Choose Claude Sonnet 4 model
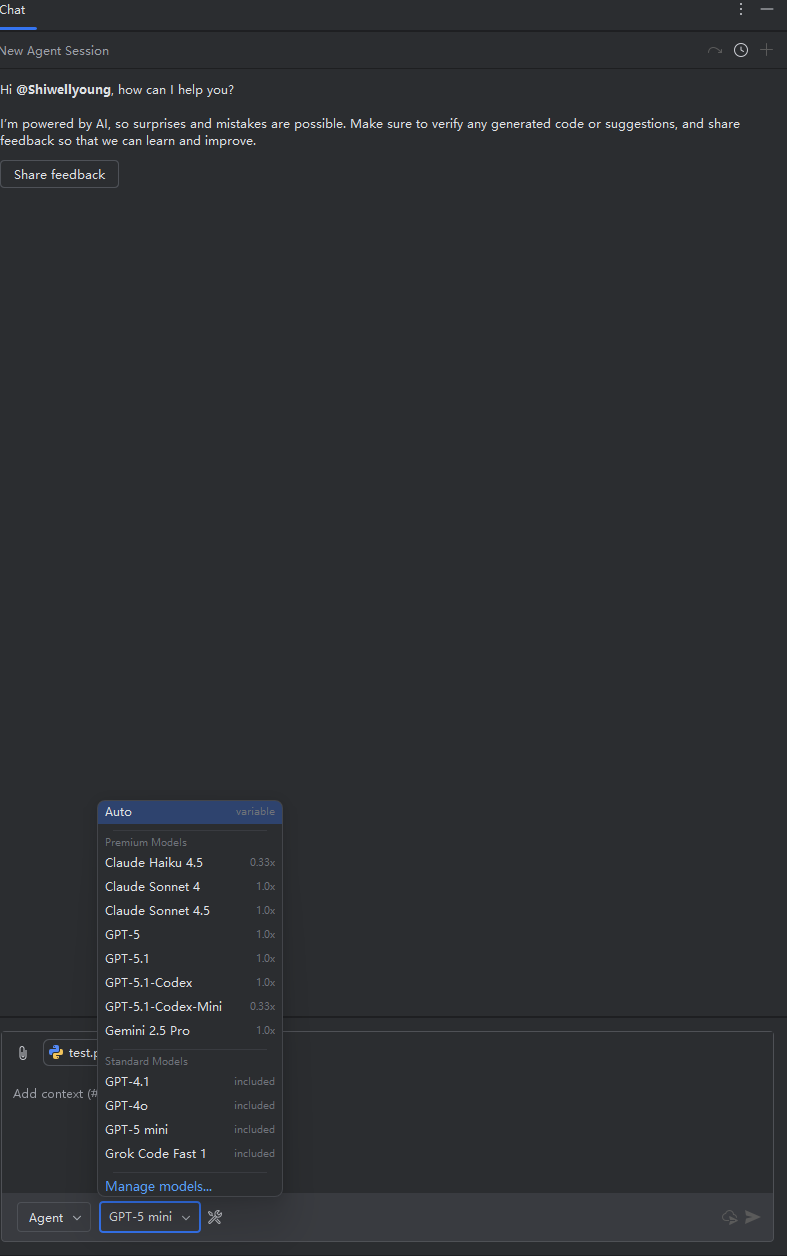Image resolution: width=787 pixels, height=1256 pixels. click(x=190, y=886)
